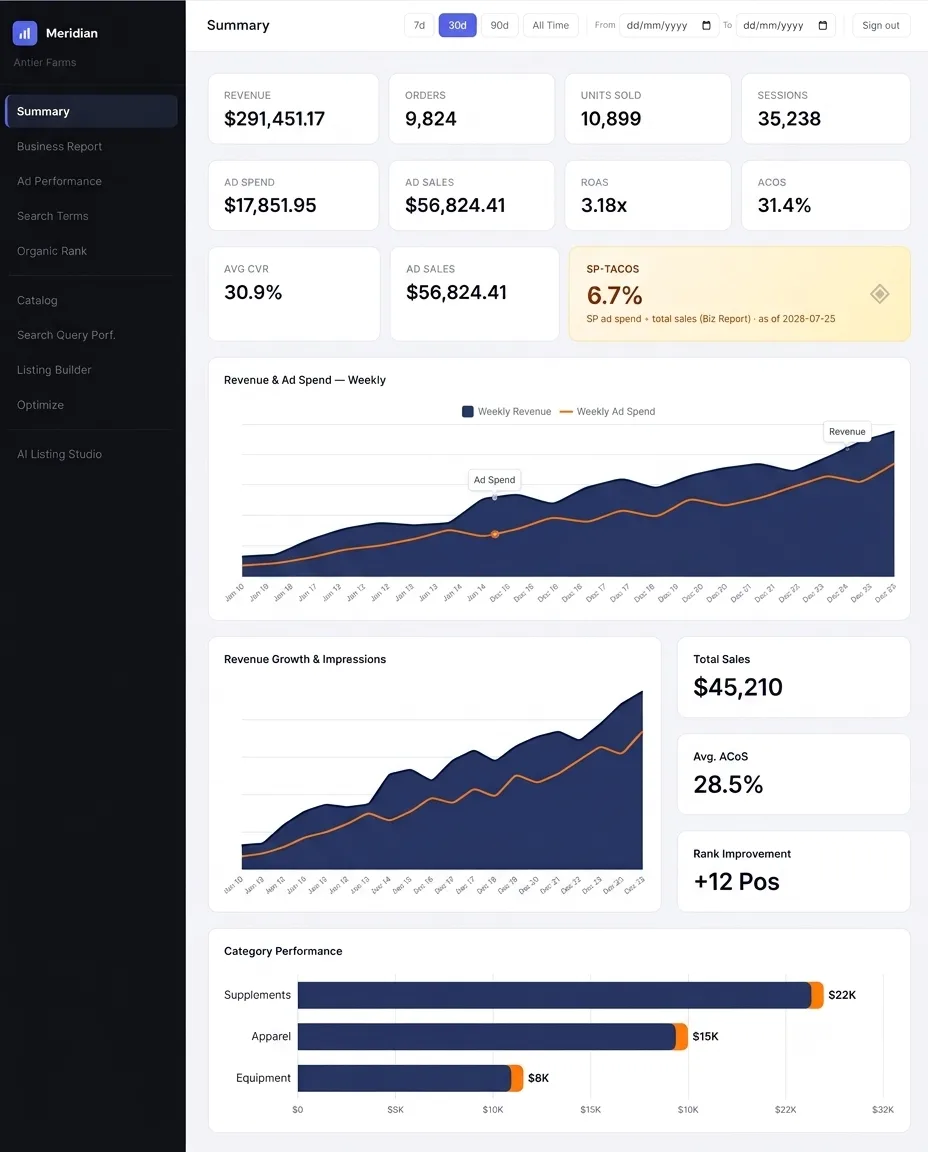Screen dimensions: 928x1152
Task: Click the $8K Equipment value label
Action: (x=539, y=1078)
